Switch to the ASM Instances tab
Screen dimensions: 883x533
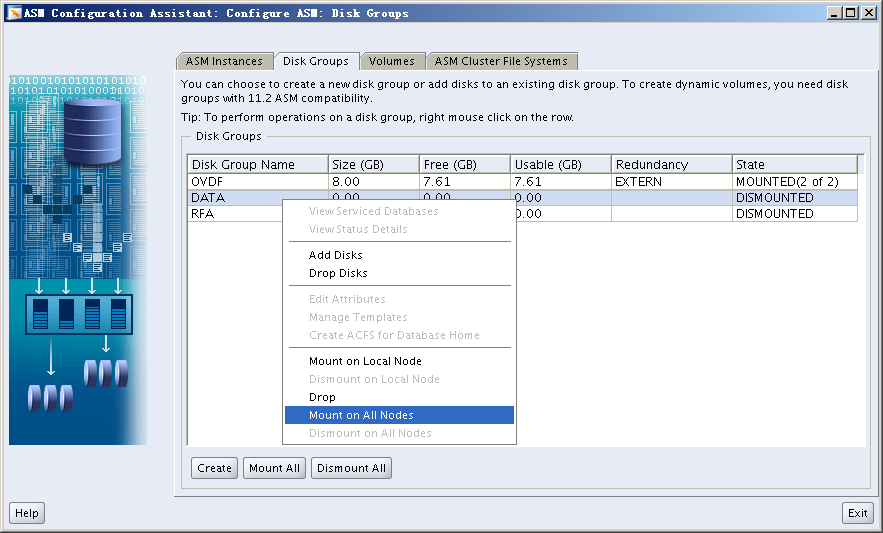tap(224, 61)
